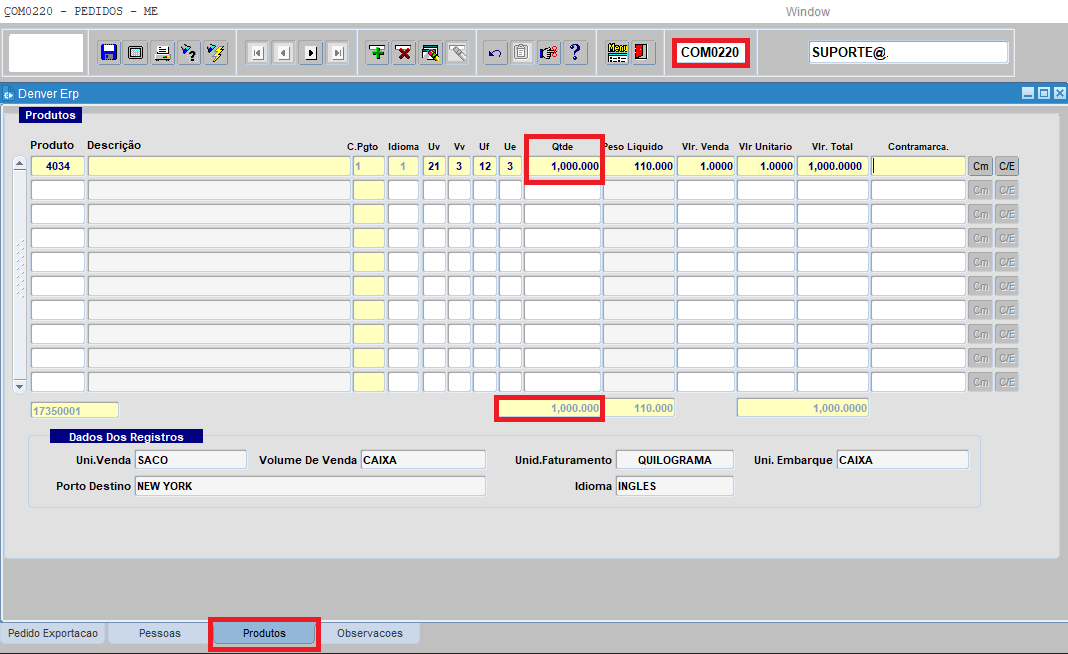Viewport: 1068px width, 654px height.
Task: Open the Window menu
Action: pos(808,12)
